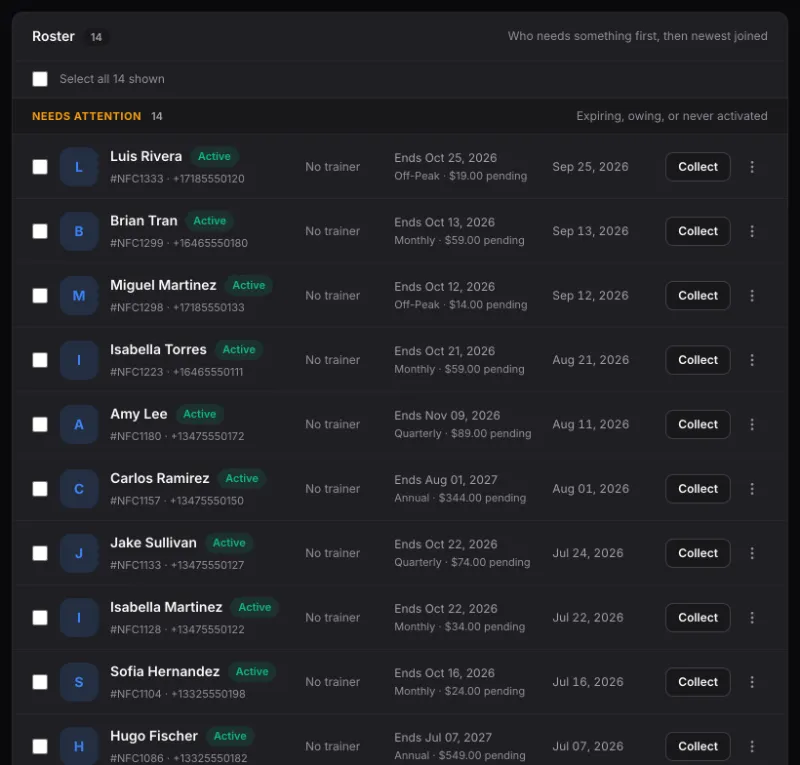Click Jake Sullivan's J avatar
The width and height of the screenshot is (800, 765).
(x=79, y=553)
